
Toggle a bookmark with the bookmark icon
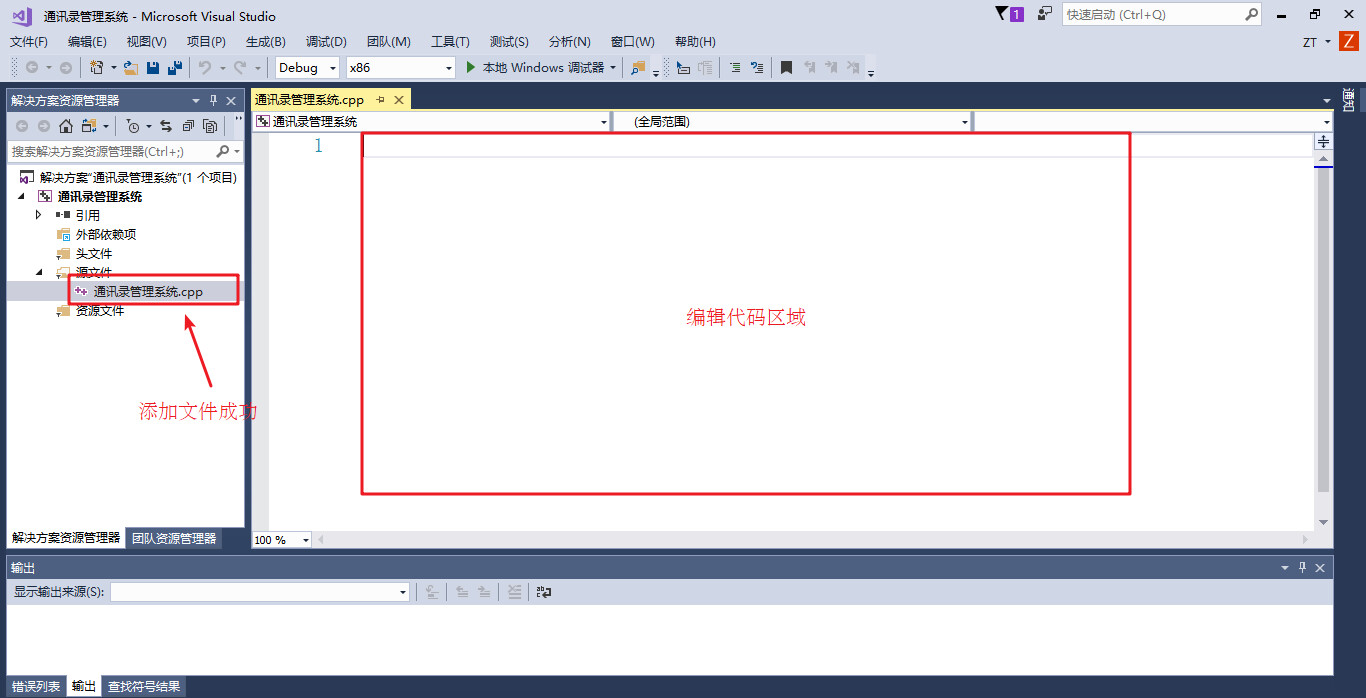786,68
